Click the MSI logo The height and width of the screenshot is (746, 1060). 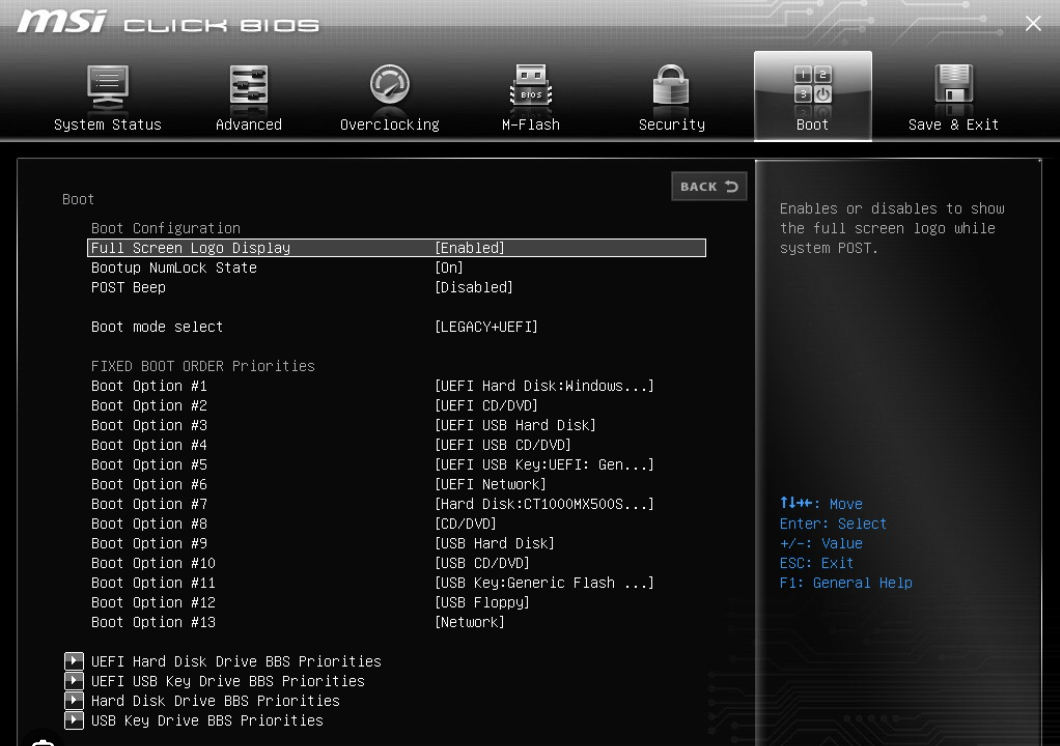[x=62, y=22]
